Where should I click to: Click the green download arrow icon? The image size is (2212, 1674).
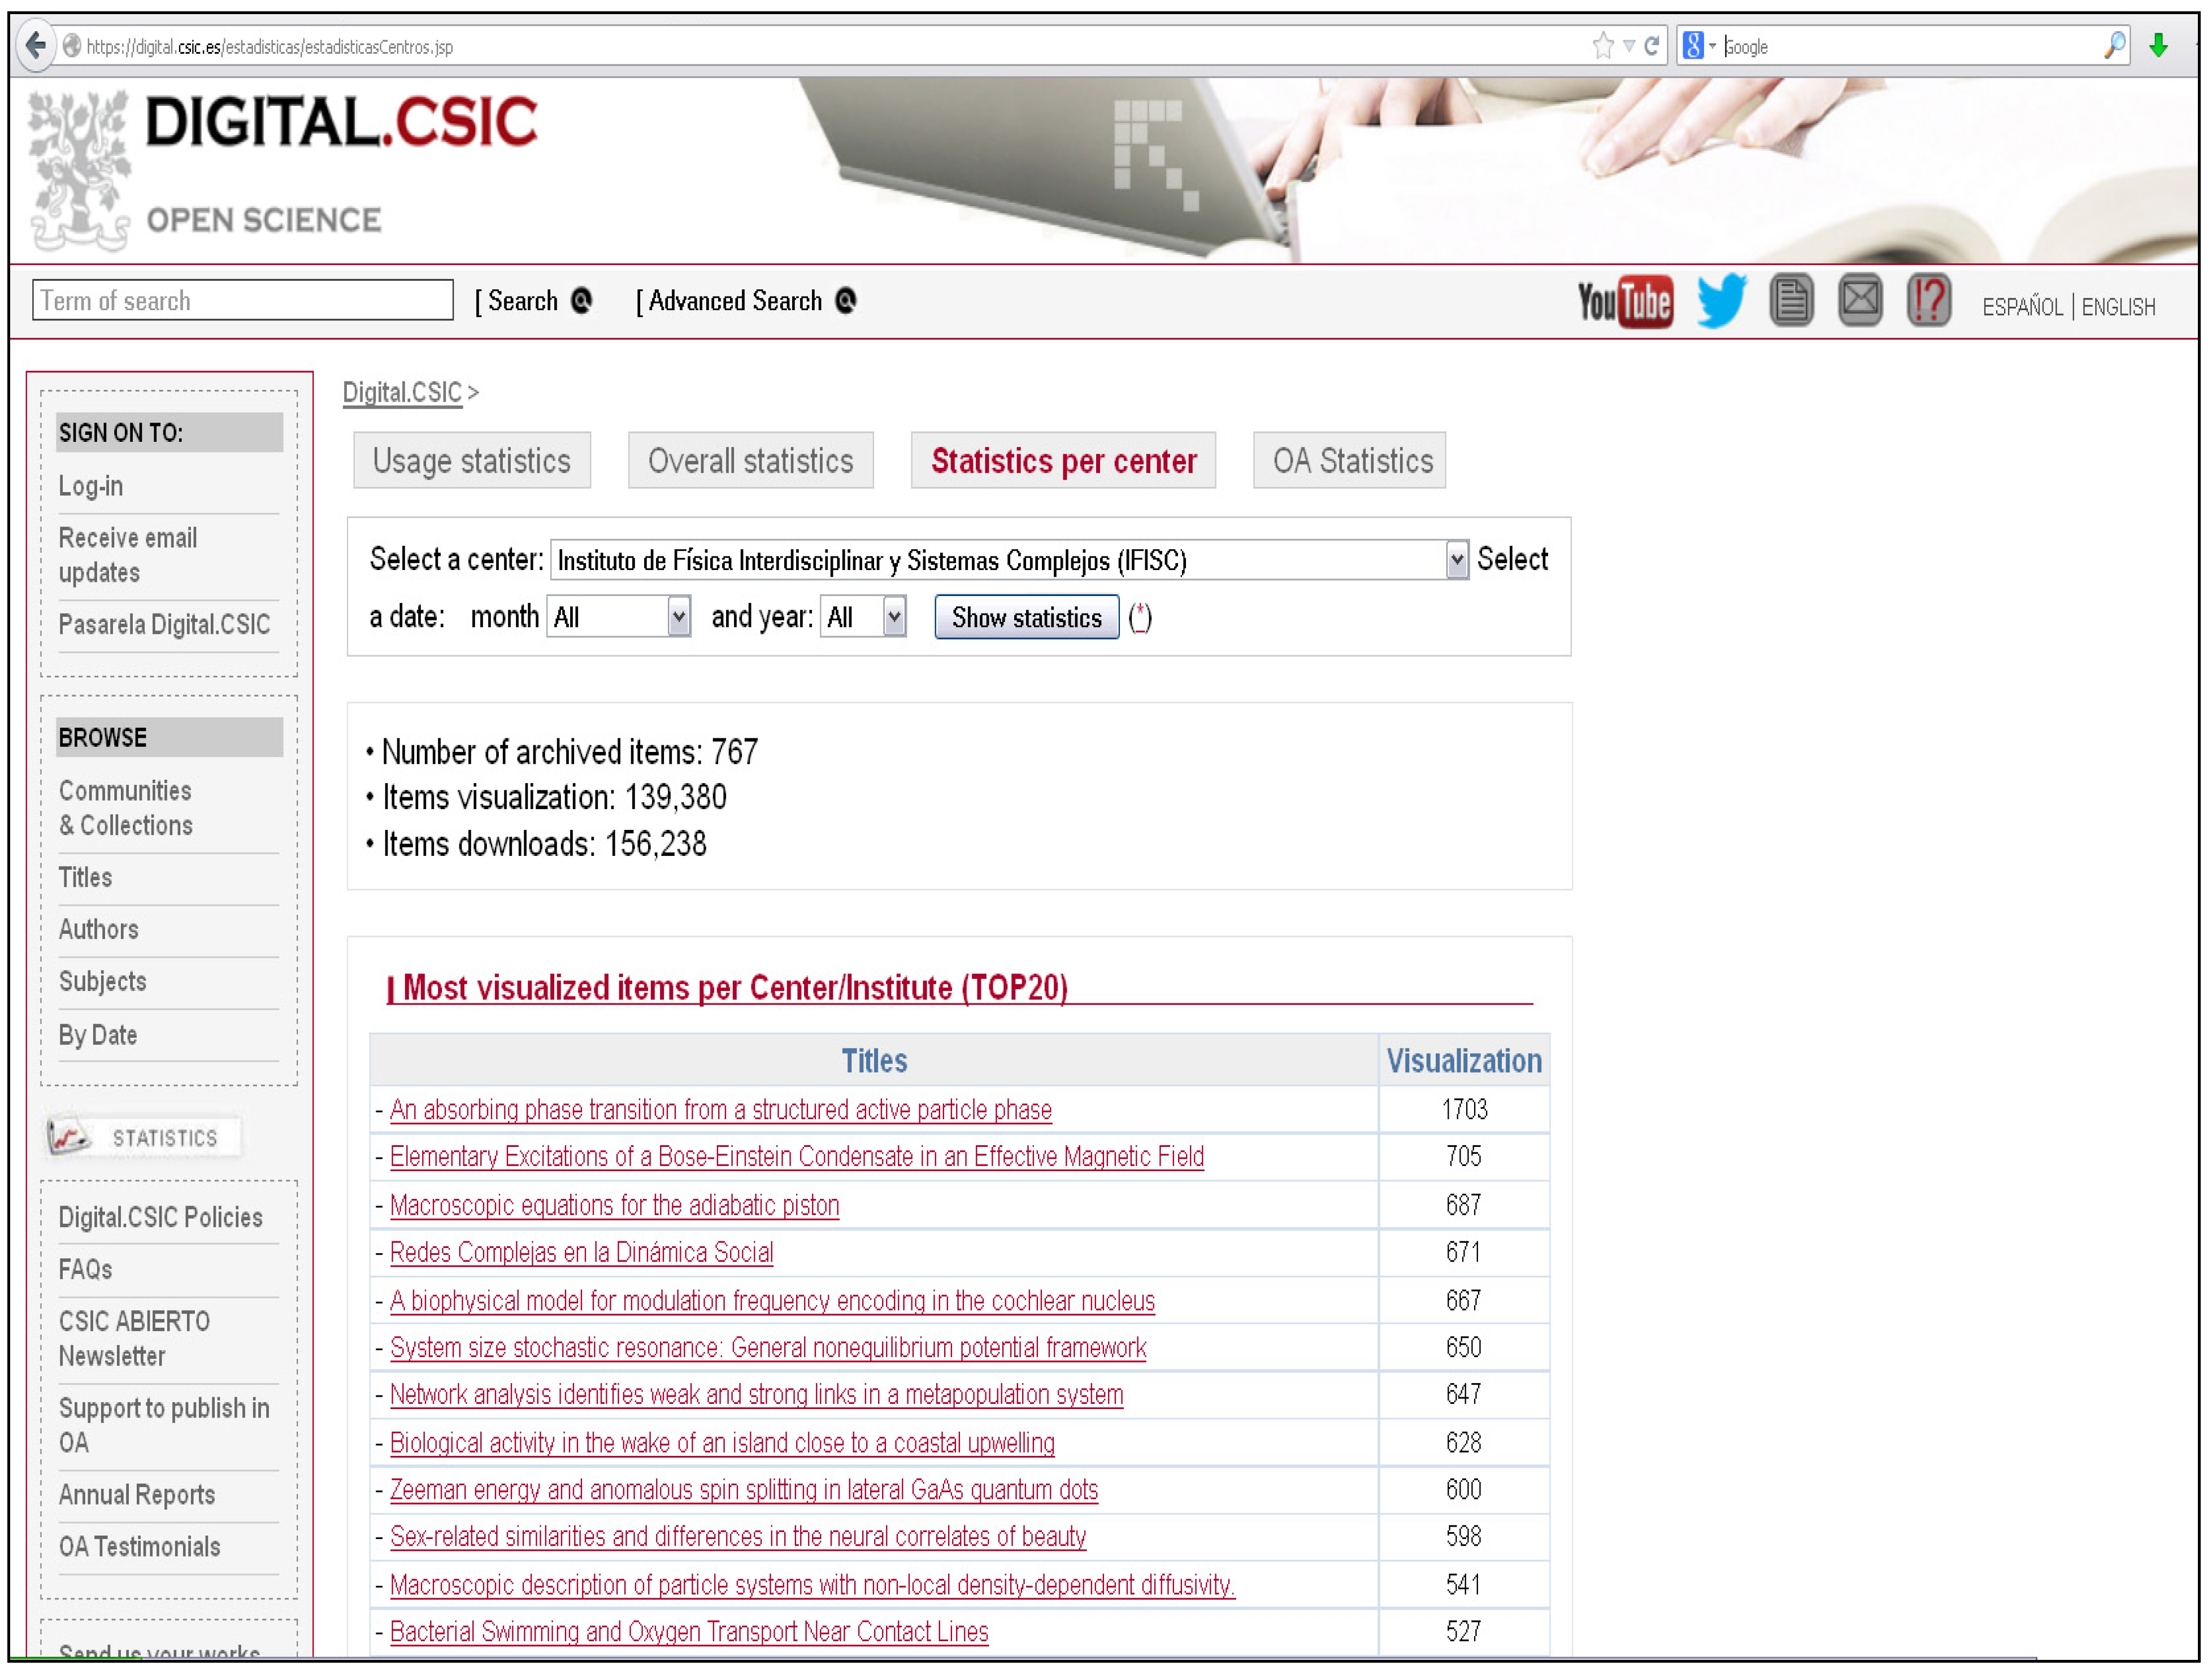click(x=2158, y=45)
